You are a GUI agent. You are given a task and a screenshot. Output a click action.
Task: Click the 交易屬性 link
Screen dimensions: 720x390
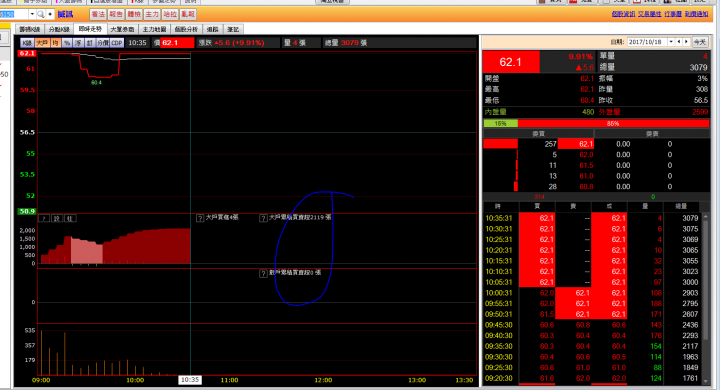click(649, 14)
